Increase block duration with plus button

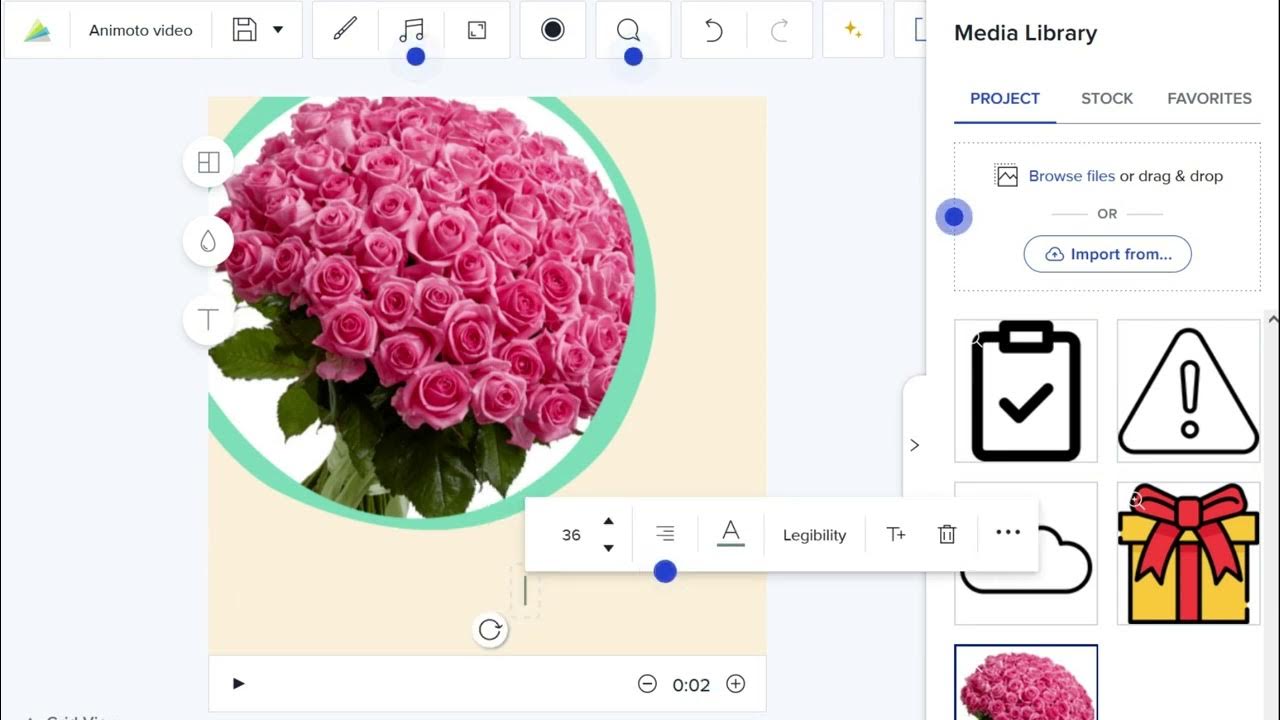(x=736, y=684)
